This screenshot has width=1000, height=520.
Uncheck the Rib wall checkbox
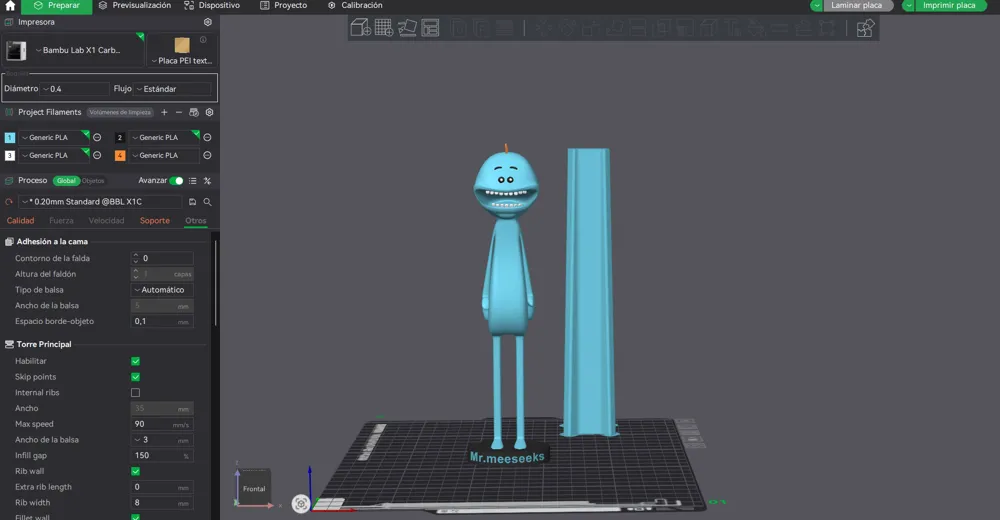[135, 472]
